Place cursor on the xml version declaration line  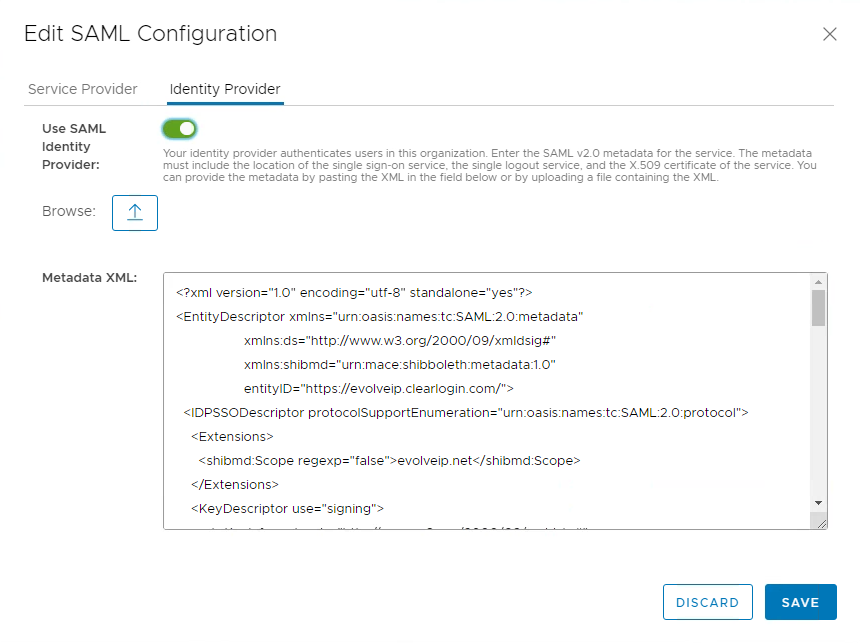[354, 293]
